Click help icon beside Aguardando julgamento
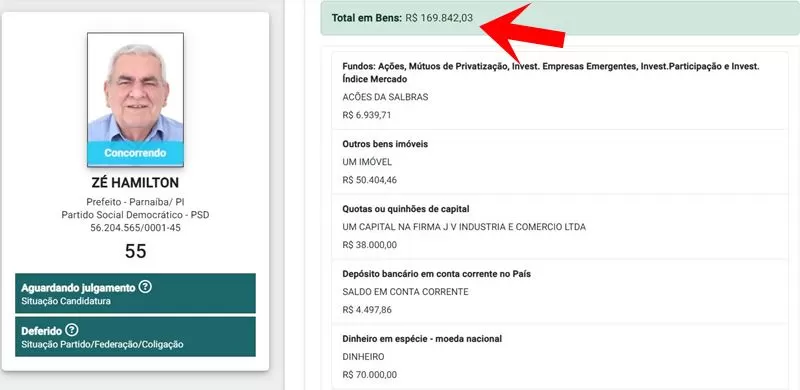 pyautogui.click(x=145, y=287)
